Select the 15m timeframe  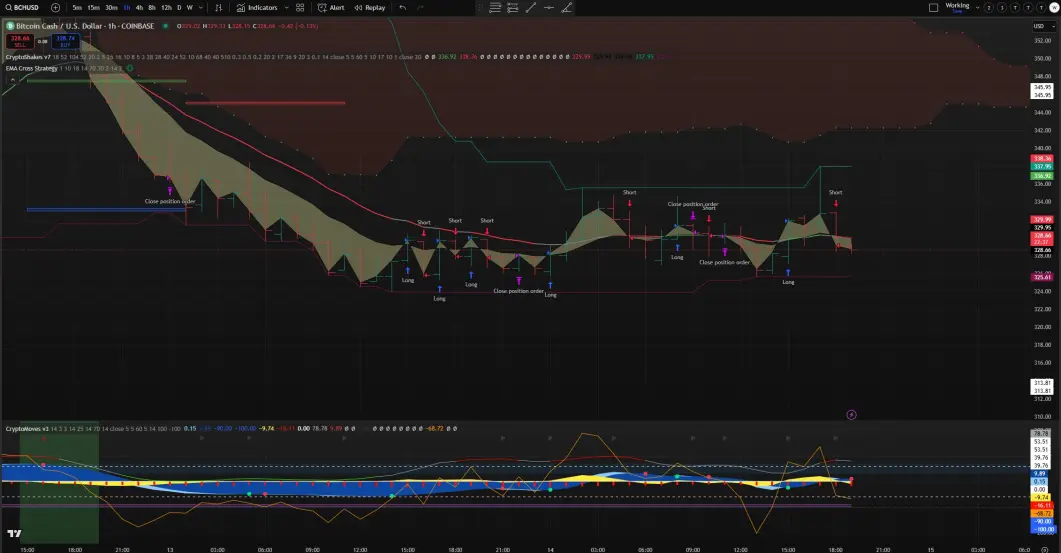93,7
